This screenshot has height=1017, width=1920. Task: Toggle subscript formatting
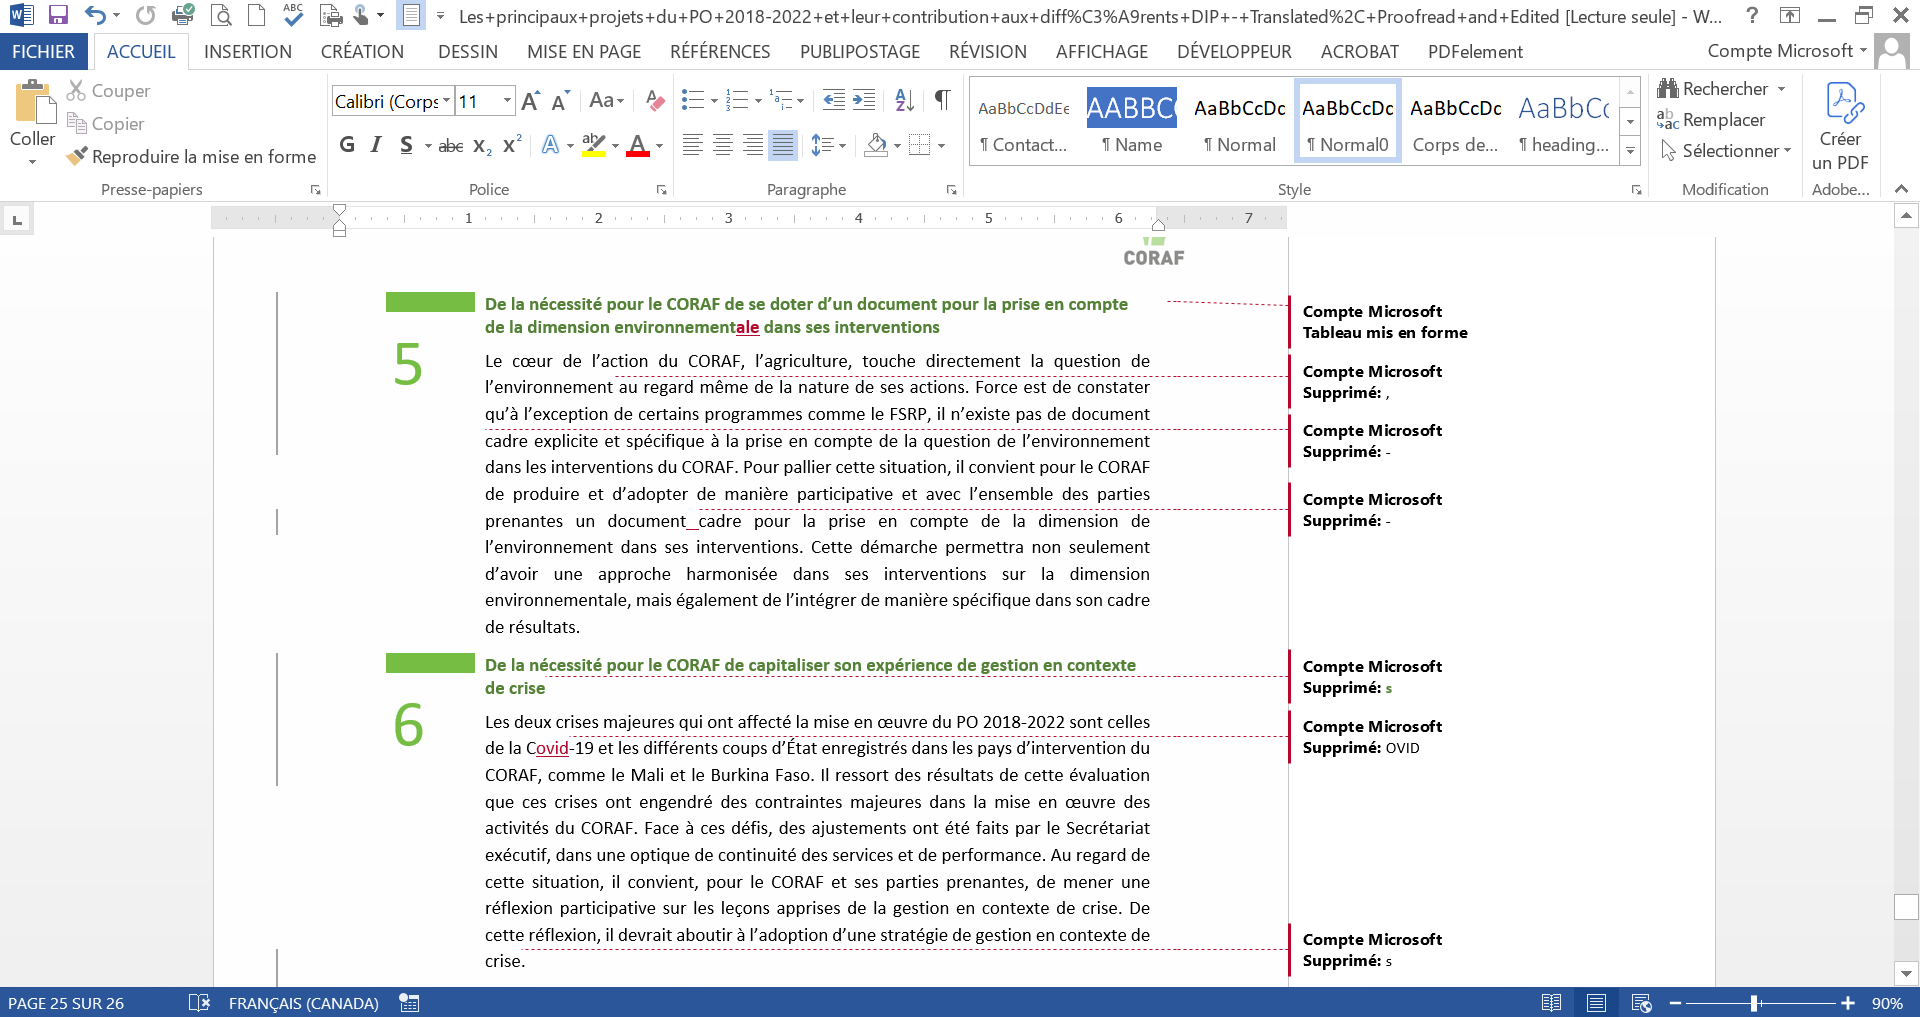pyautogui.click(x=482, y=146)
